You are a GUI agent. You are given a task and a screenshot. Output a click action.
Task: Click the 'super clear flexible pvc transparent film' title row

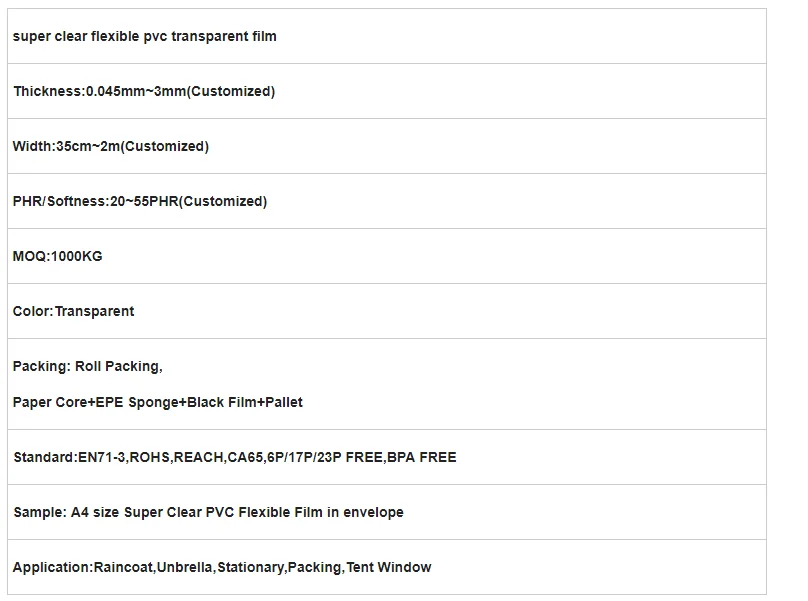(145, 37)
